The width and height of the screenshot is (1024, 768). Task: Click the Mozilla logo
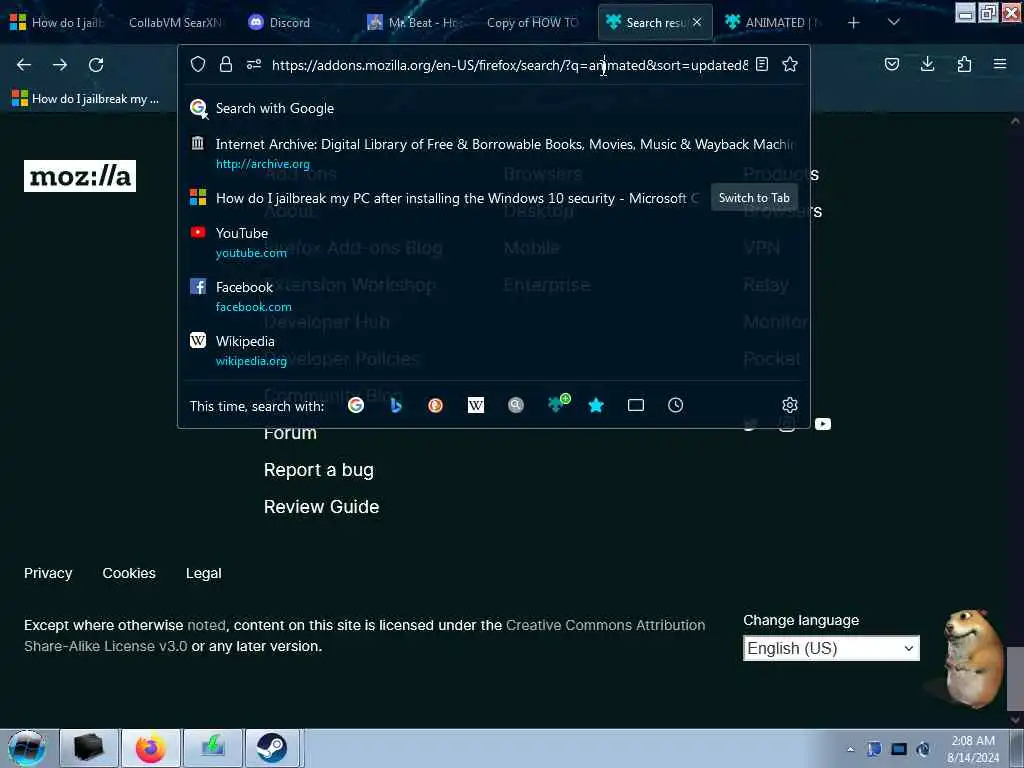[80, 176]
